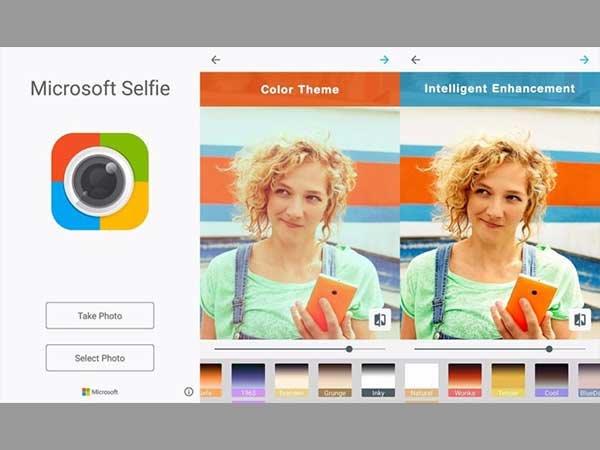
Task: Select the 1965 filter swatch
Action: (x=248, y=380)
